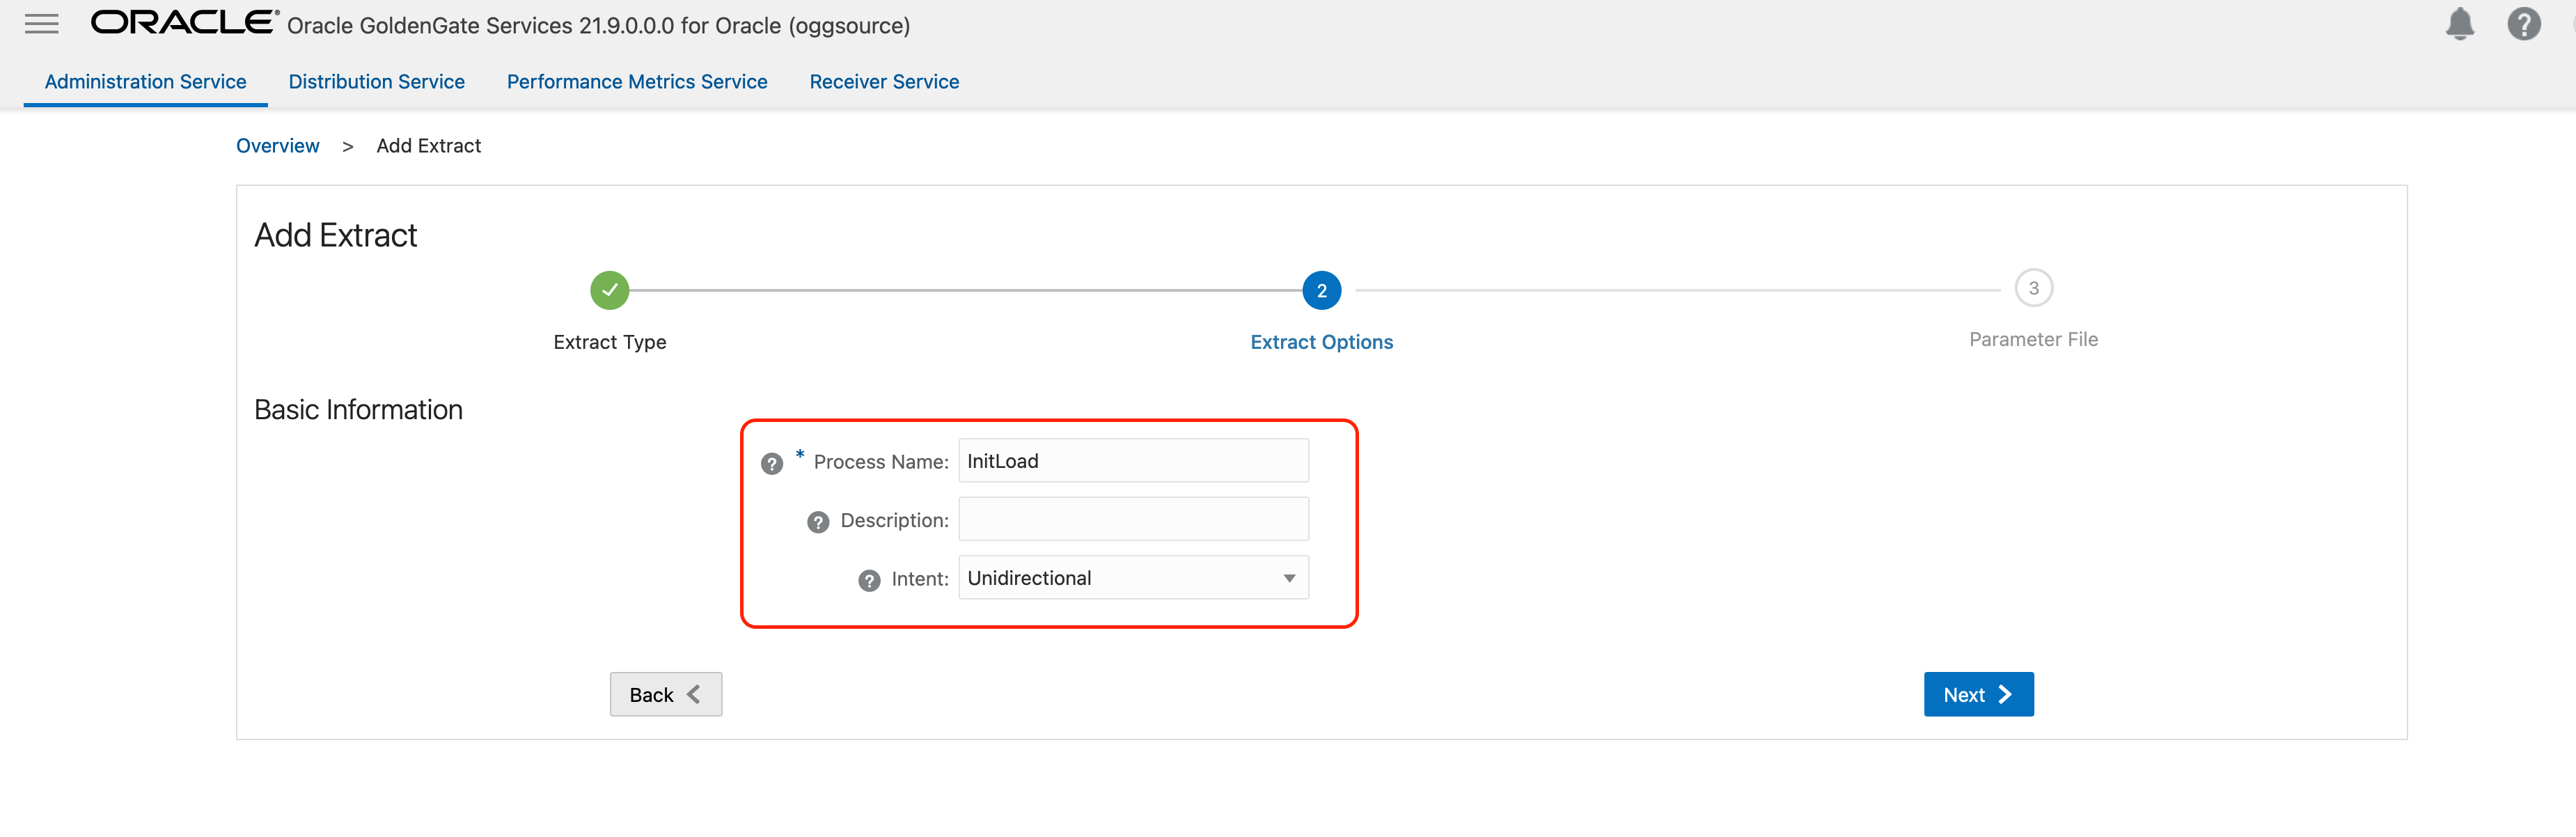This screenshot has height=837, width=2576.
Task: Switch to the Distribution Service tab
Action: (x=377, y=81)
